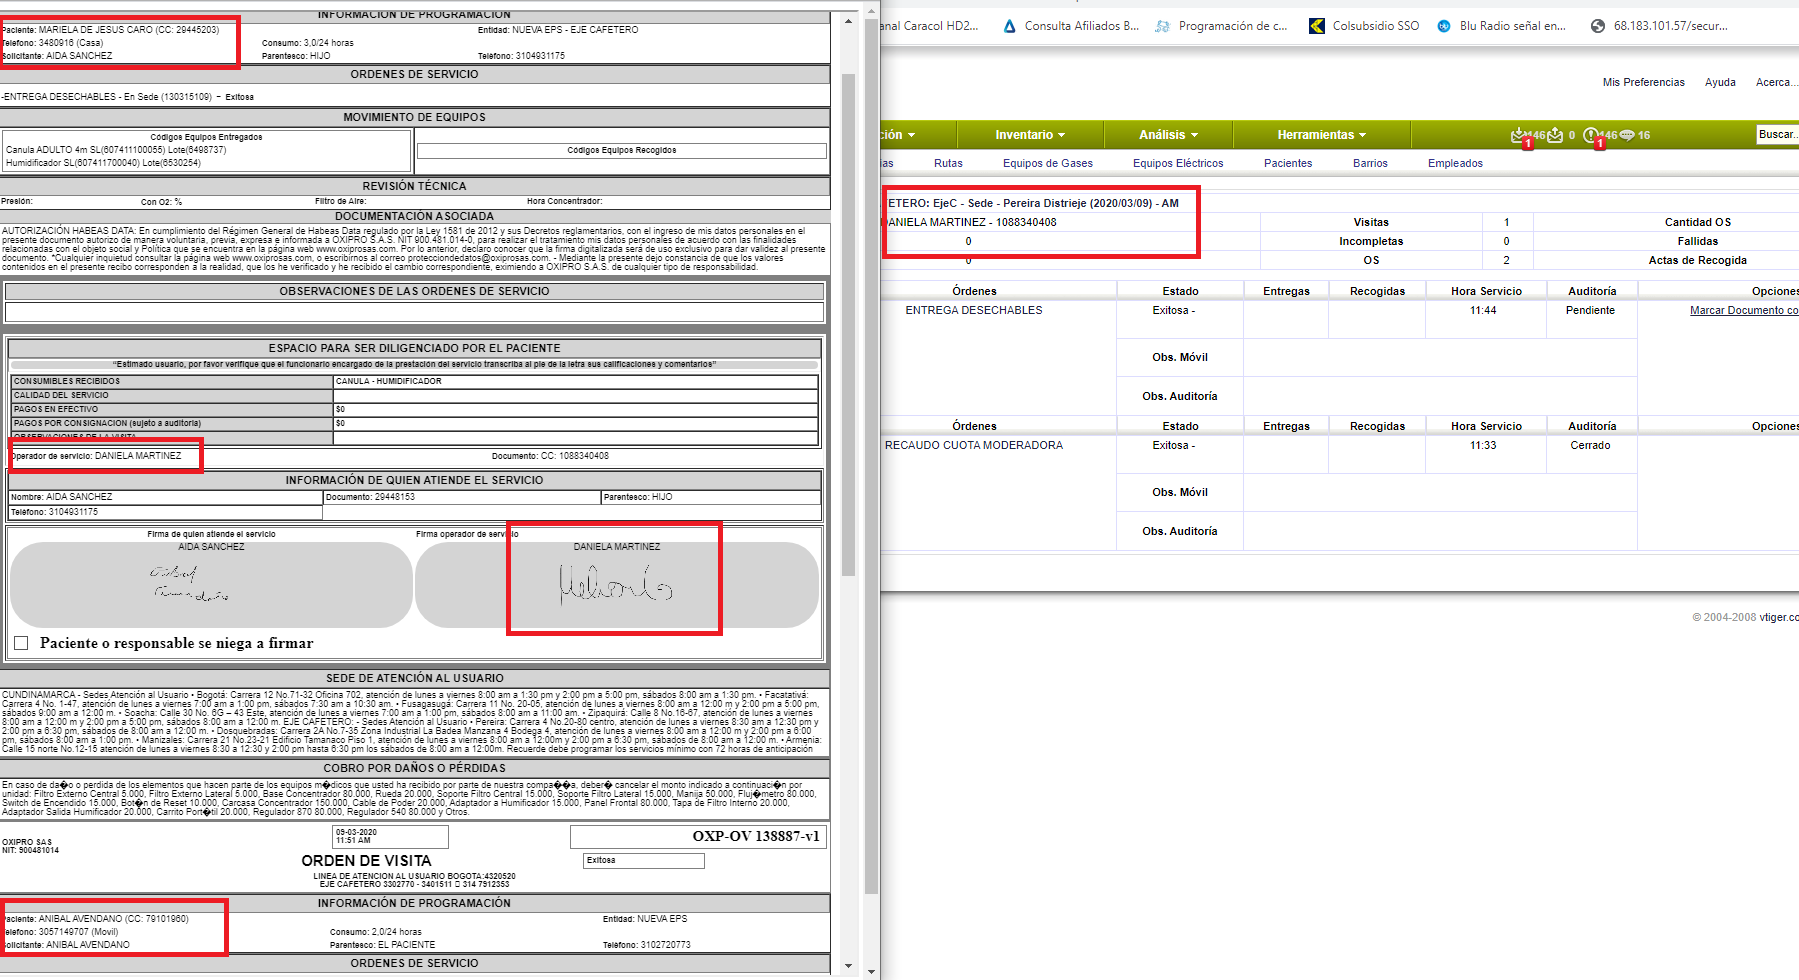Tick 'Paciente o responsable se niega a firmar' checkbox
Image resolution: width=1799 pixels, height=980 pixels.
21,643
